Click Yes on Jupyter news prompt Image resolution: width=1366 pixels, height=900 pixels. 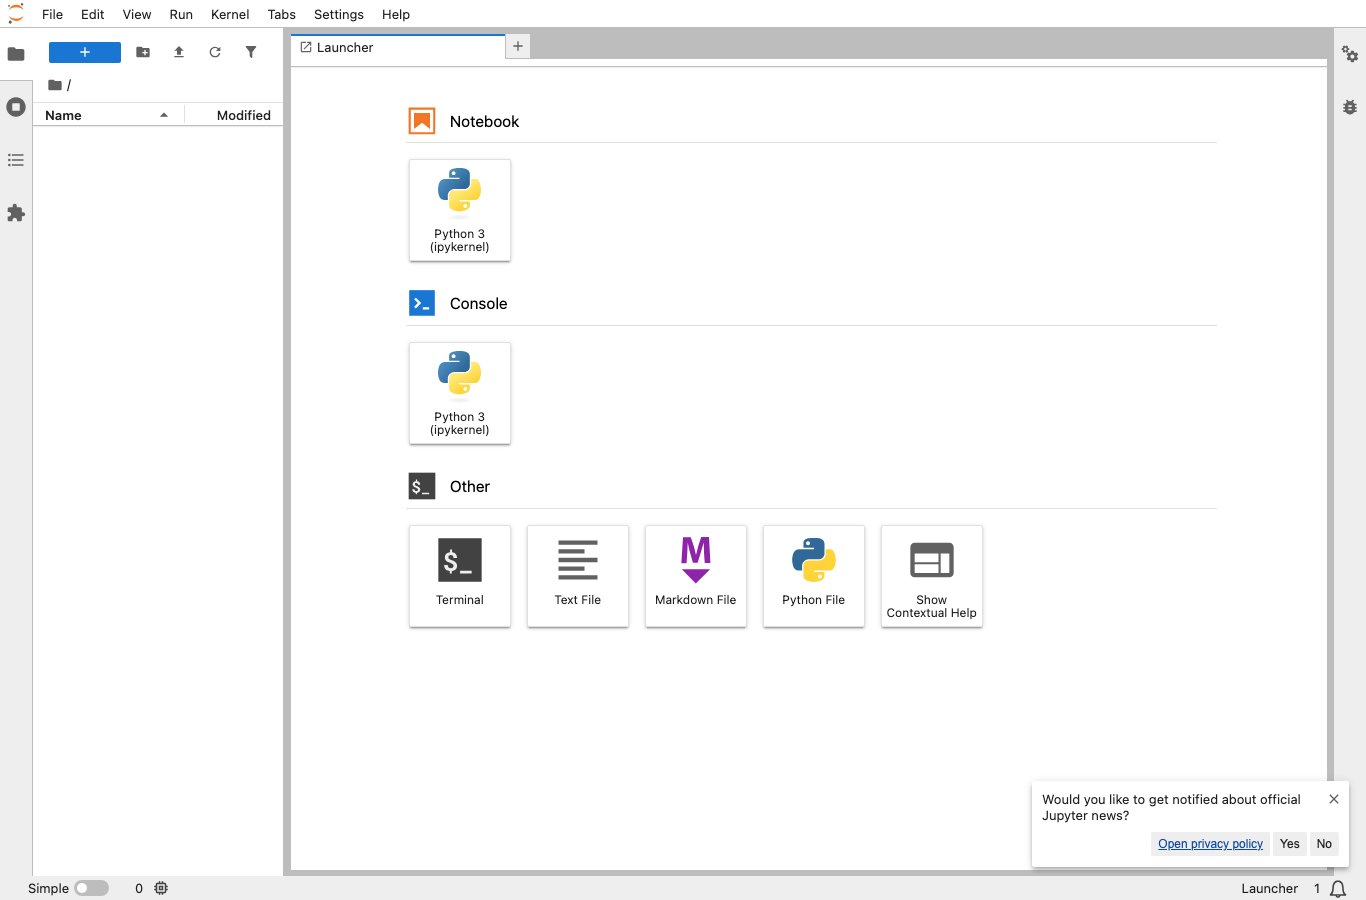pyautogui.click(x=1290, y=844)
